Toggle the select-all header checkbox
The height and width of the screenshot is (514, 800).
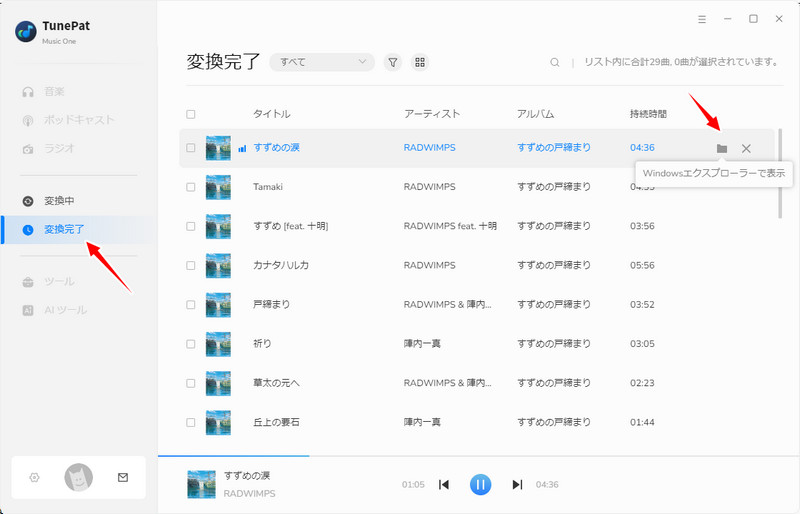coord(191,114)
